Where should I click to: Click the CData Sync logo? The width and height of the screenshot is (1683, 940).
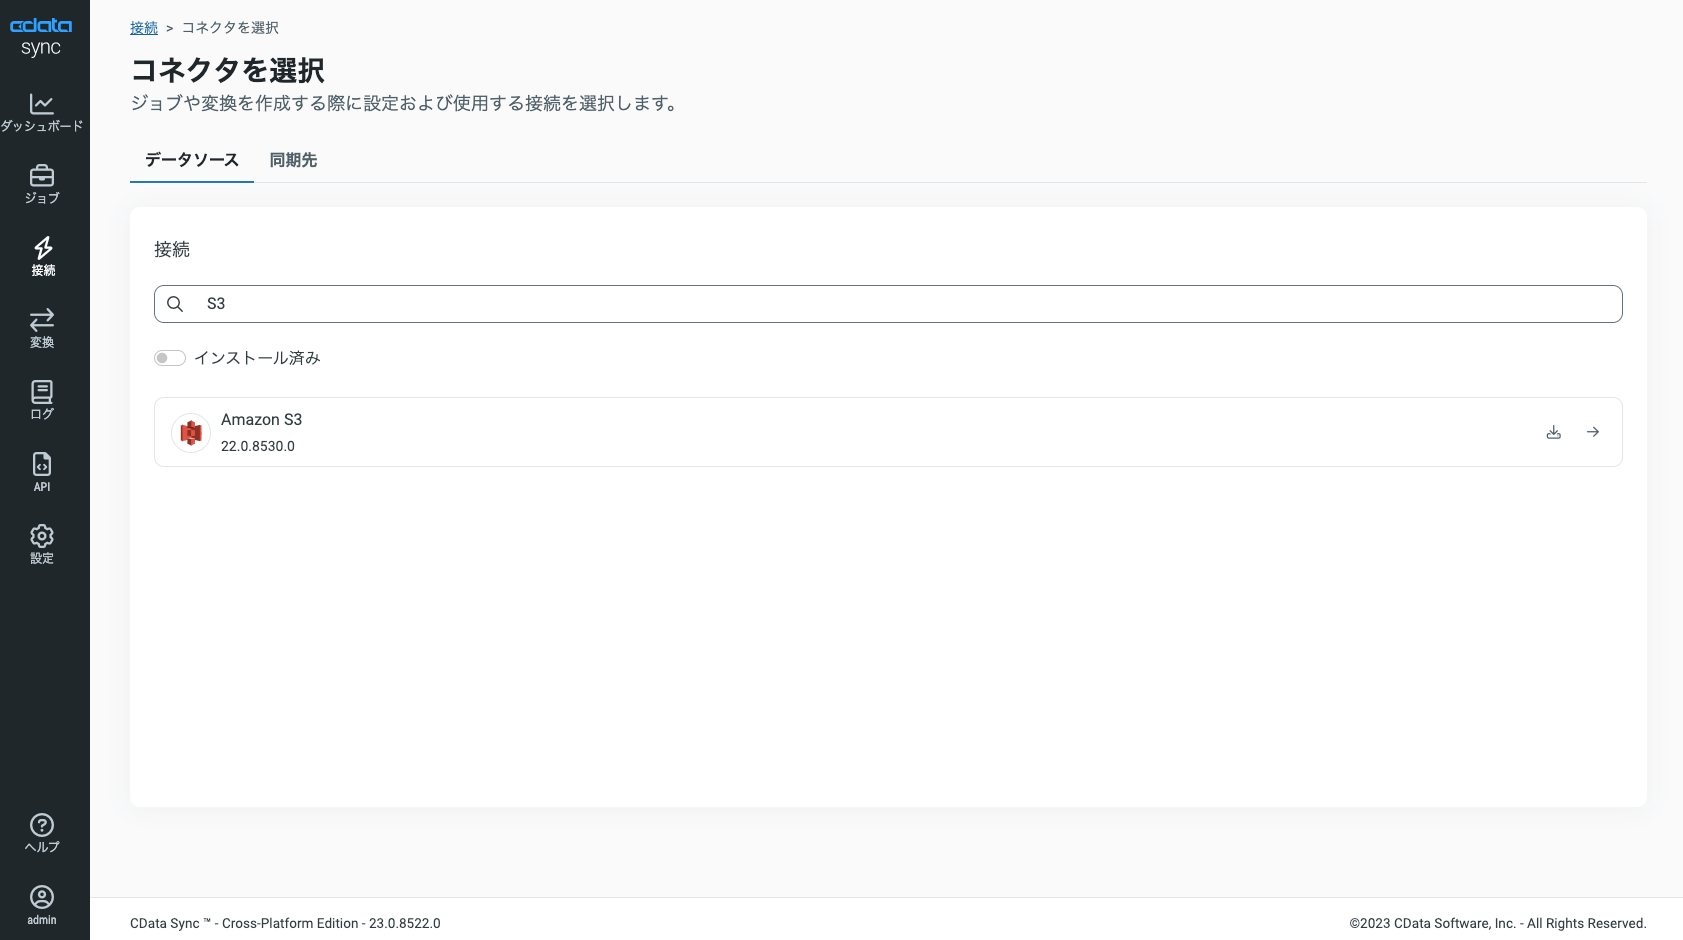tap(41, 37)
